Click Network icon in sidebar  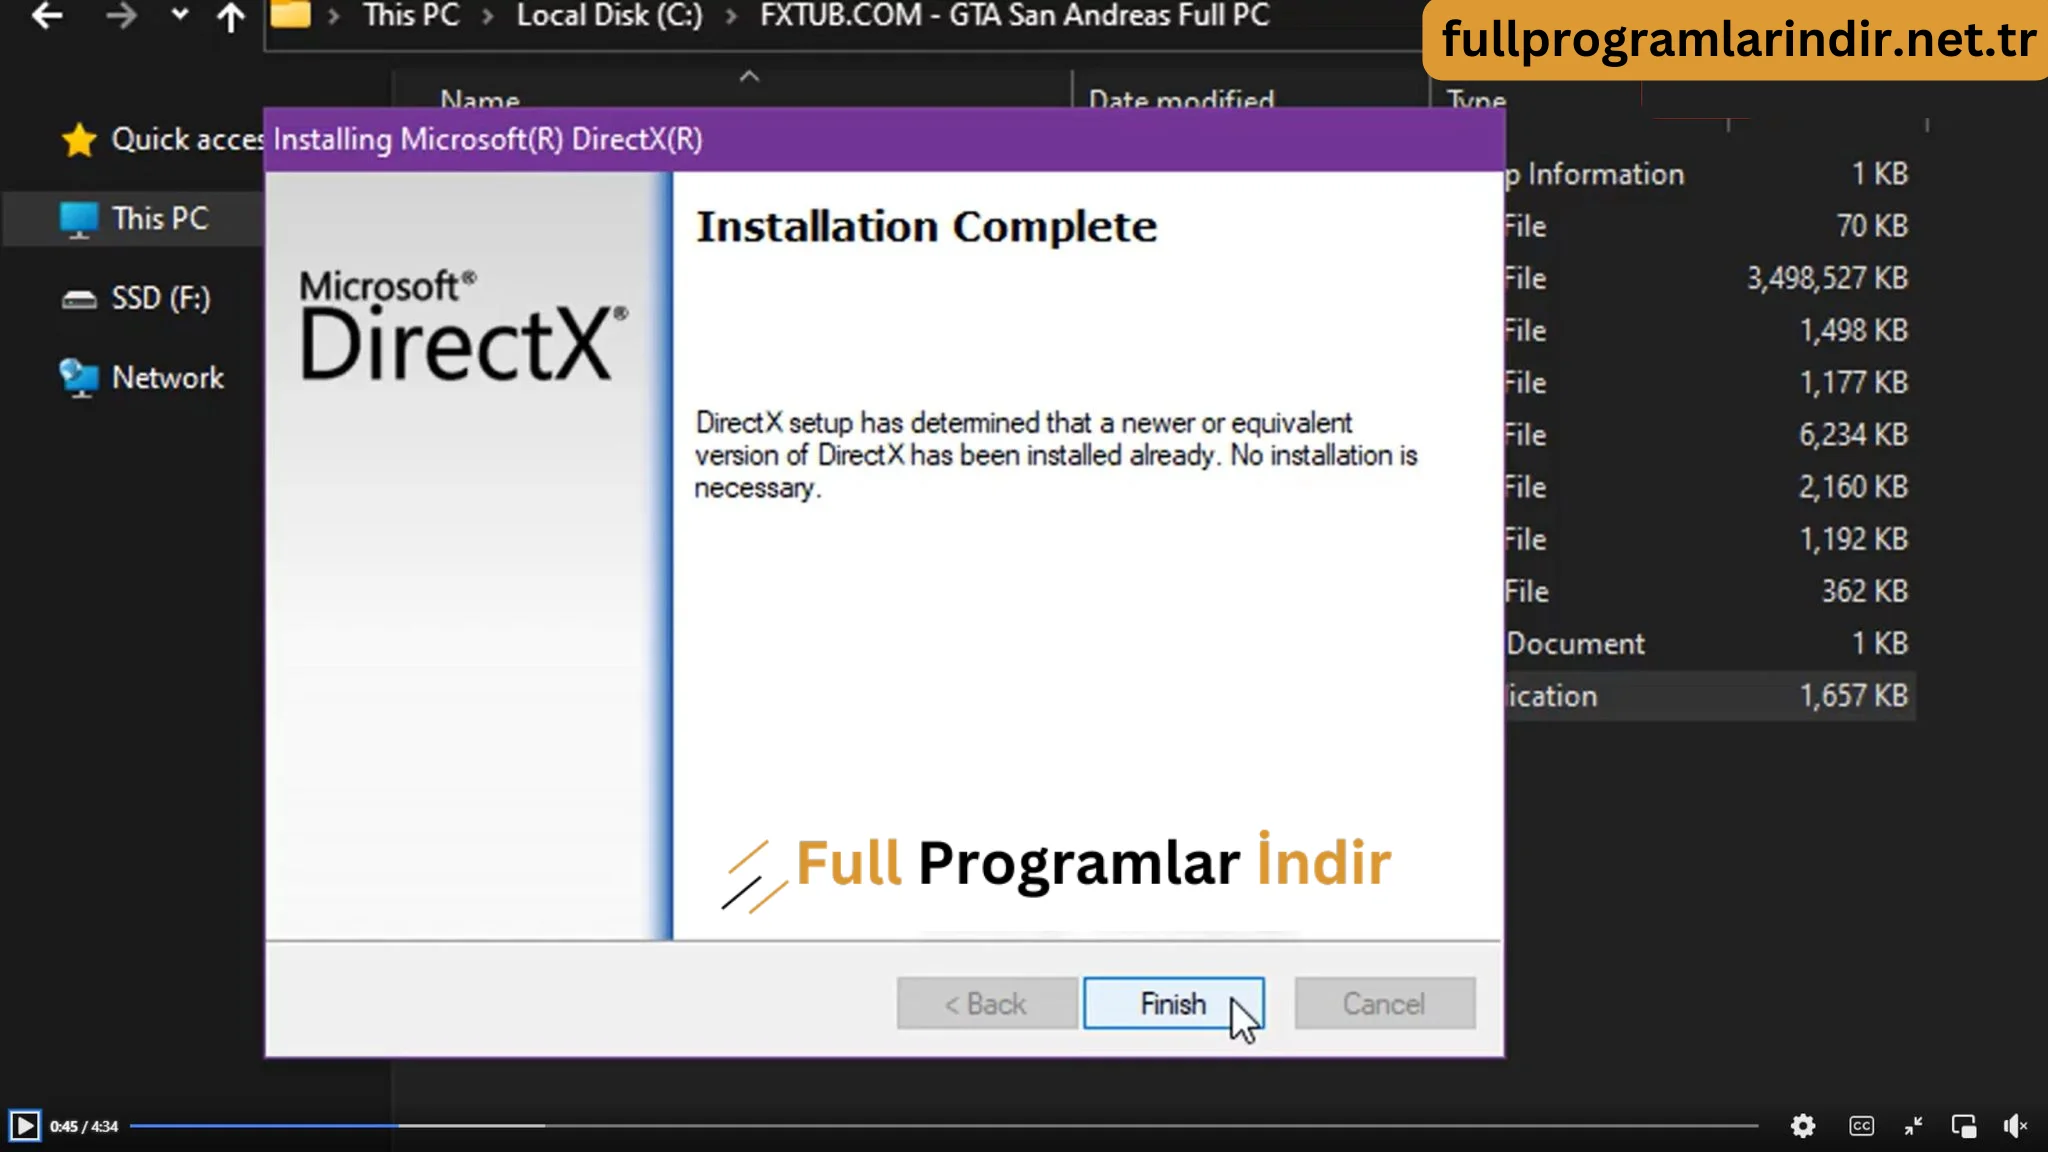(x=79, y=378)
